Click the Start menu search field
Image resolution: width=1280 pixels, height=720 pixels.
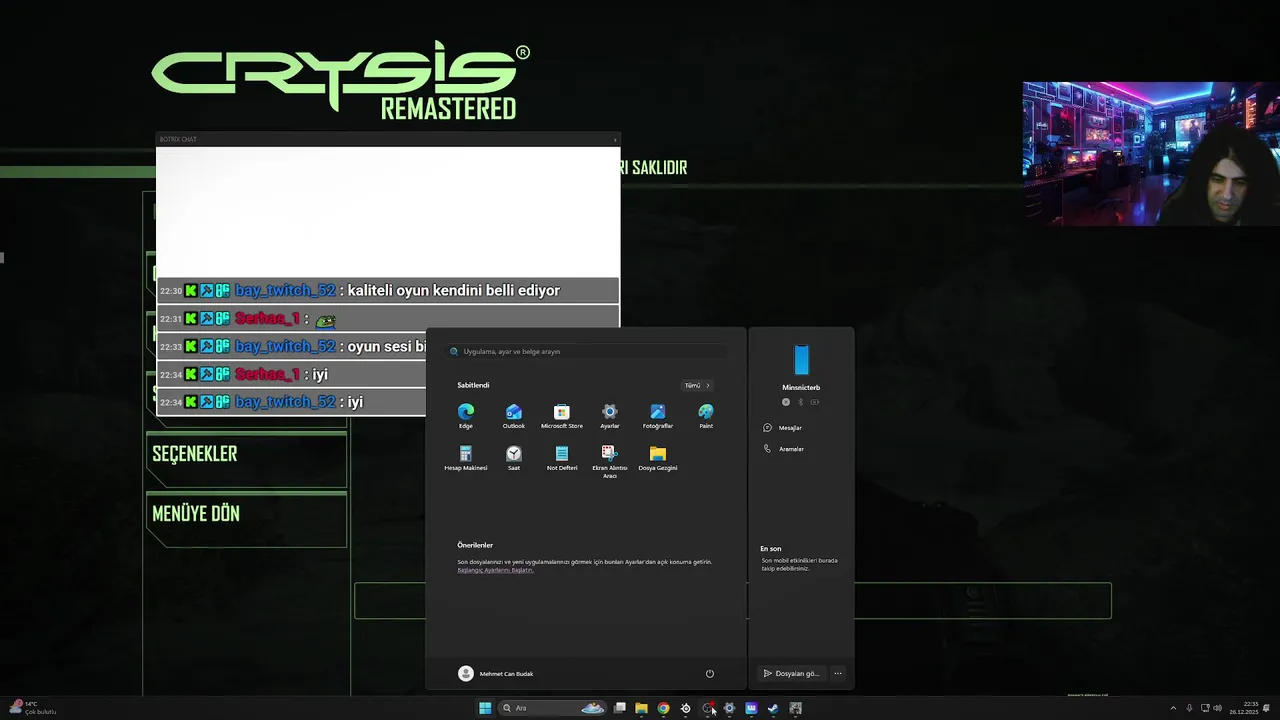tap(587, 352)
